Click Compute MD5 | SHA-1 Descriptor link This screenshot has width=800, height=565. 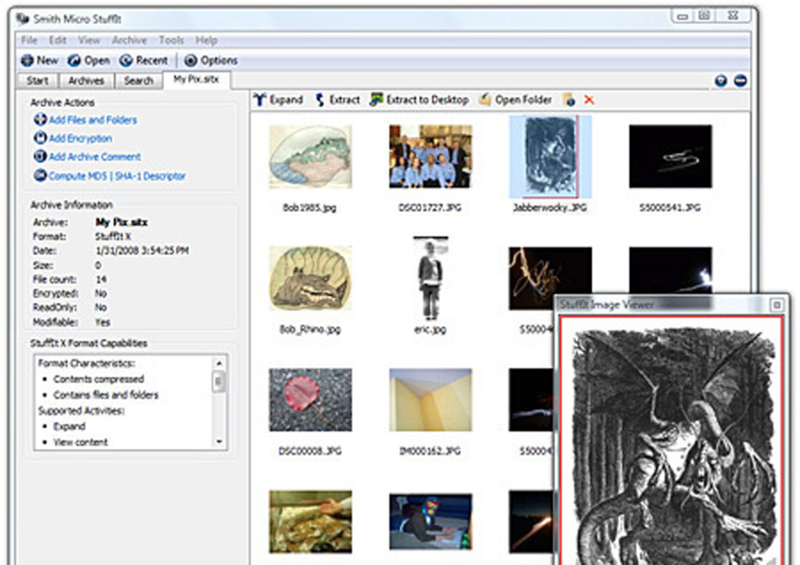[x=116, y=176]
